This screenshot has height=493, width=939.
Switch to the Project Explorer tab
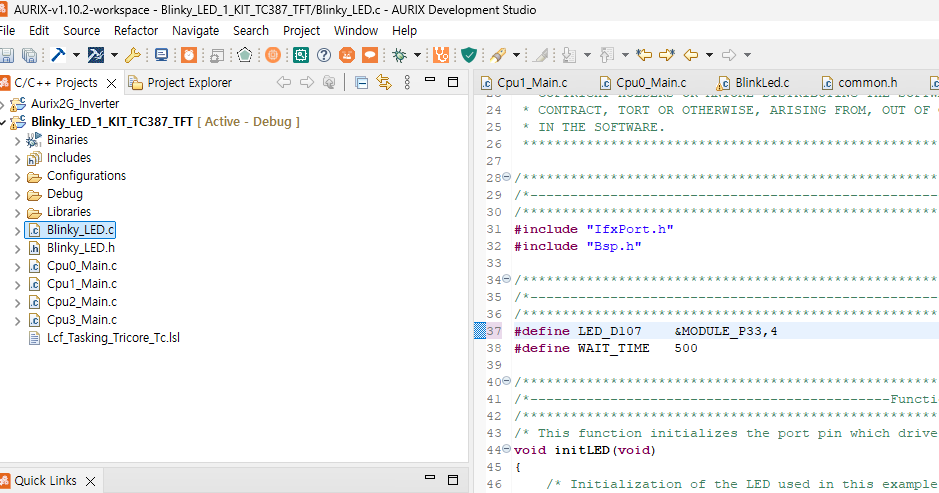coord(180,83)
